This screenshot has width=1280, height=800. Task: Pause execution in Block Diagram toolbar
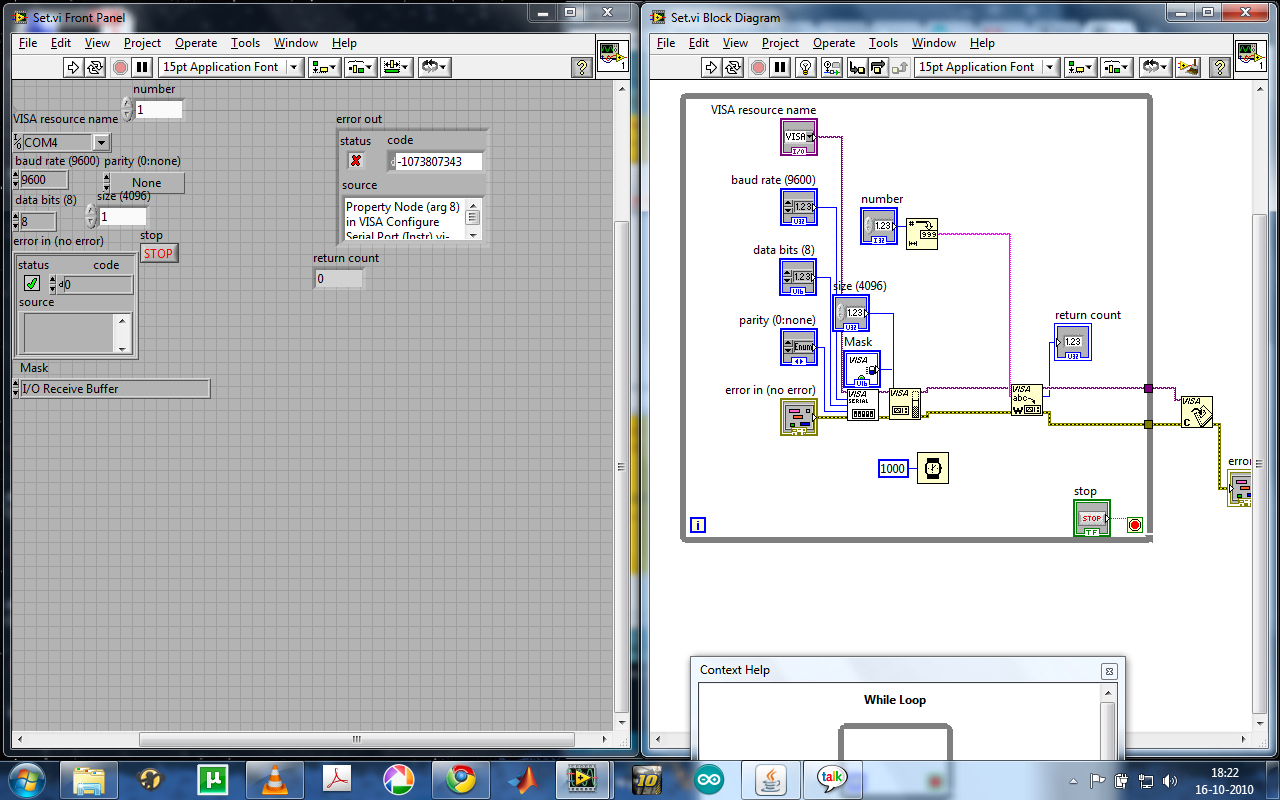pos(781,67)
